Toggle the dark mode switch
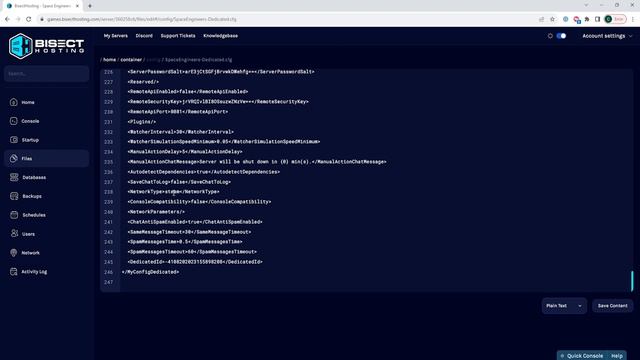Image resolution: width=640 pixels, height=360 pixels. [x=561, y=36]
